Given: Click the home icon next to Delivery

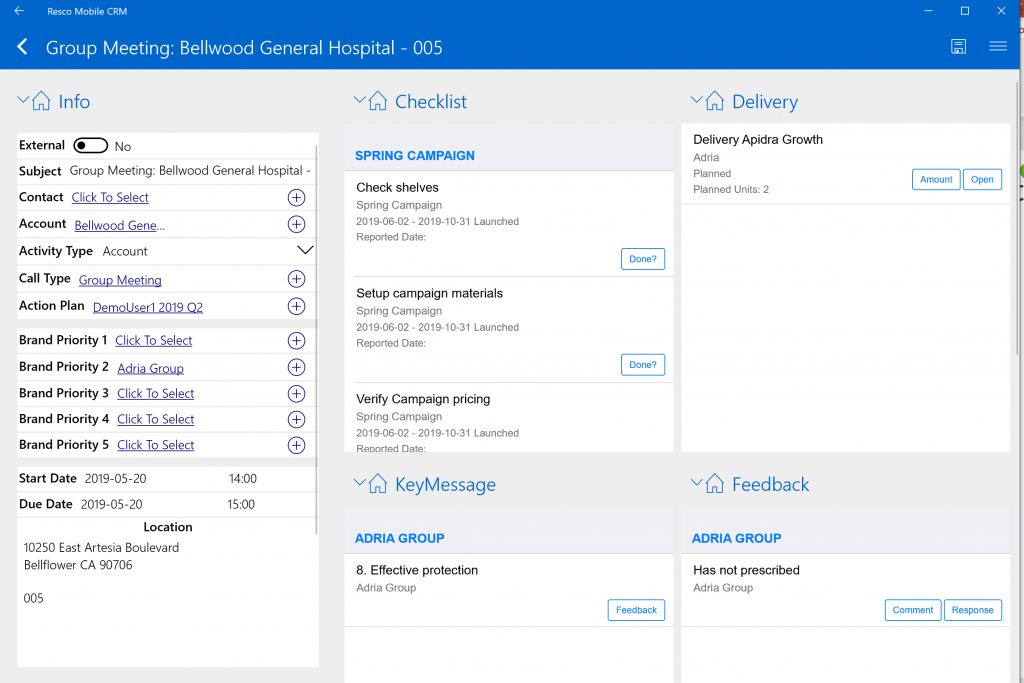Looking at the screenshot, I should 714,101.
